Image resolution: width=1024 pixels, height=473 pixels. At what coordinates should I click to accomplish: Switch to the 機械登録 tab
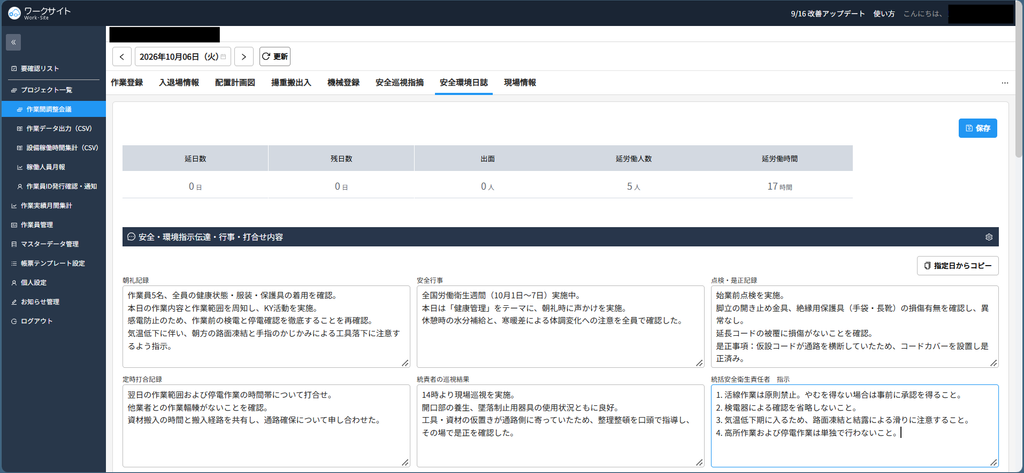tap(344, 83)
